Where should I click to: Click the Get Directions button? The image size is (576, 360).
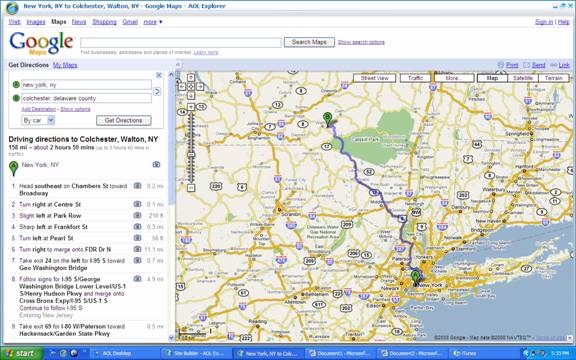click(x=123, y=120)
